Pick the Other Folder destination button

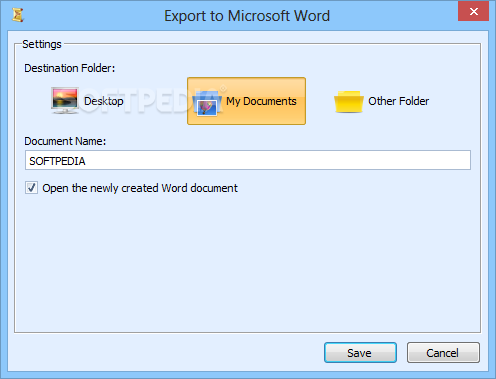(x=382, y=101)
